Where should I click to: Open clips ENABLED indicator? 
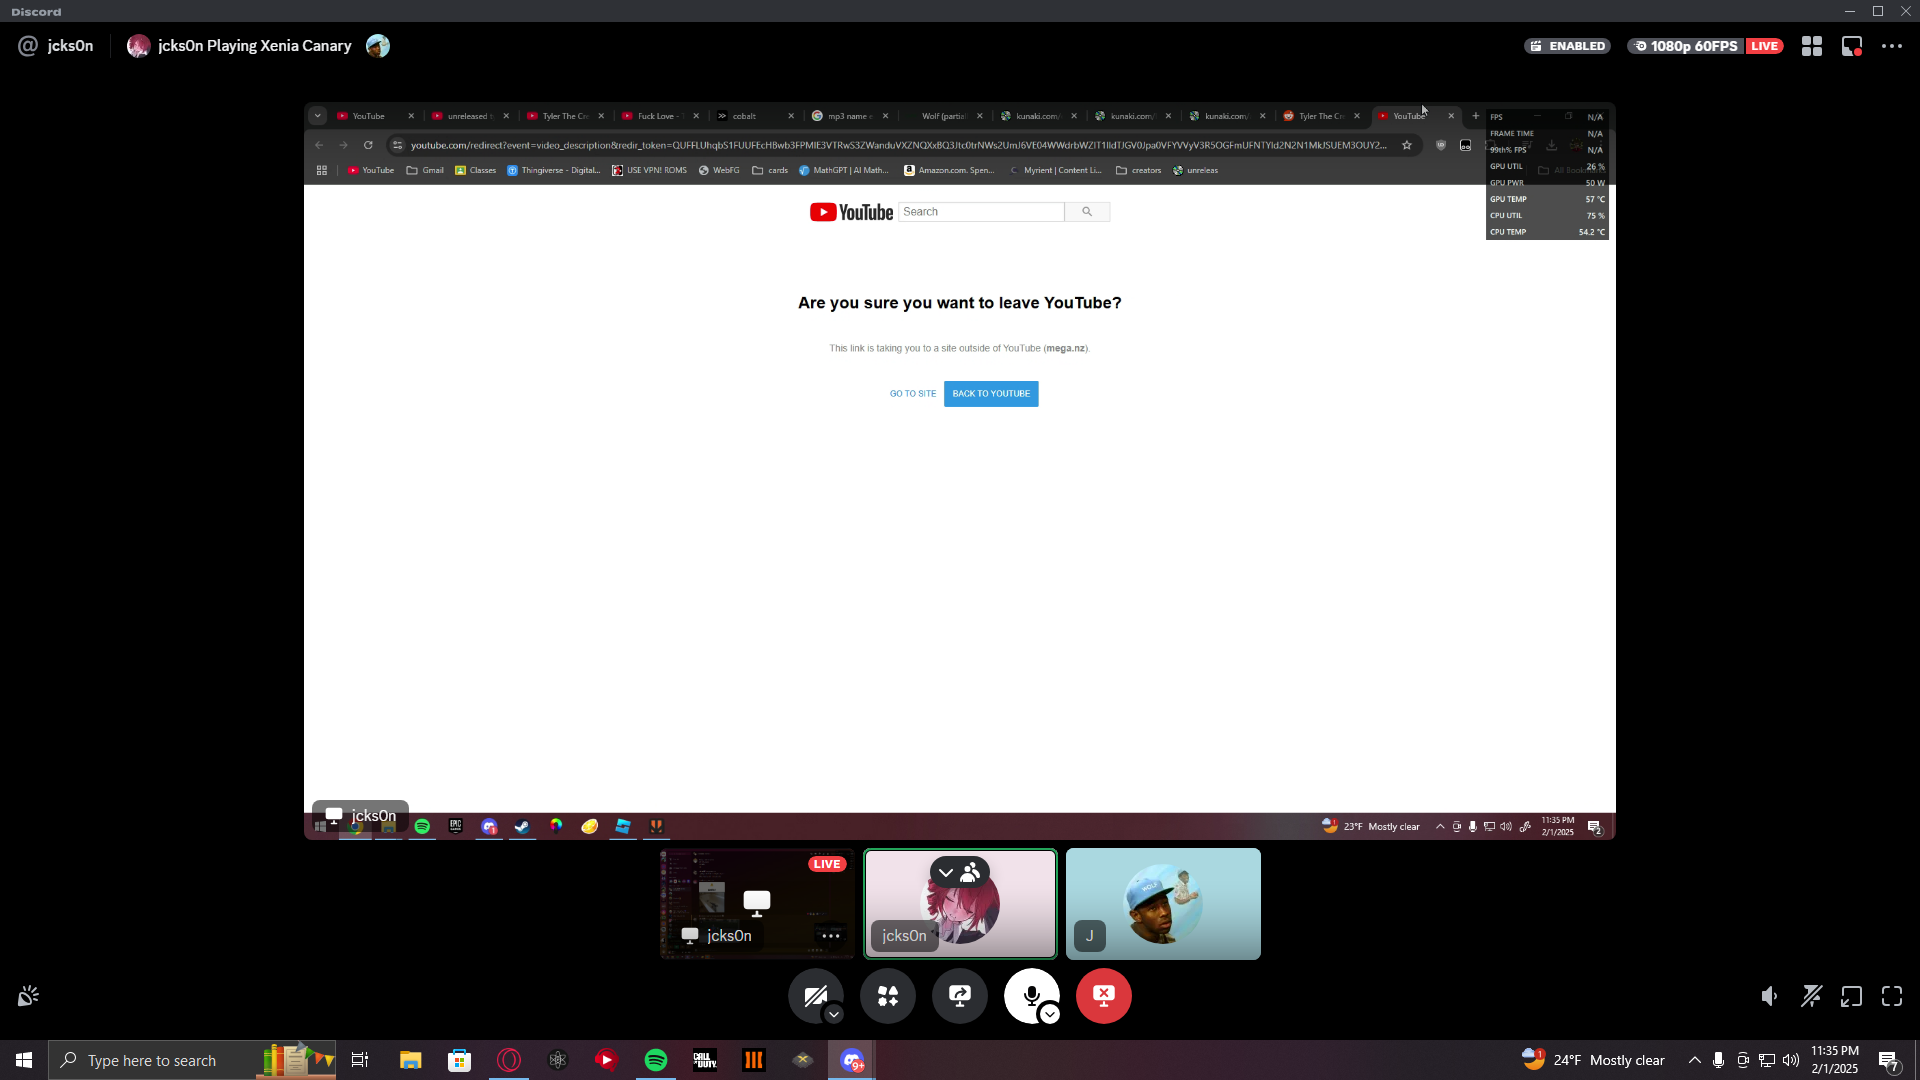(1567, 46)
